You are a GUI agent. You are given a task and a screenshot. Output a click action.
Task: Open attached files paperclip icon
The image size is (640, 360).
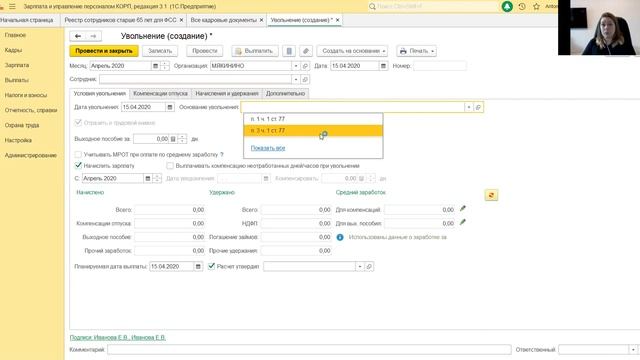306,51
